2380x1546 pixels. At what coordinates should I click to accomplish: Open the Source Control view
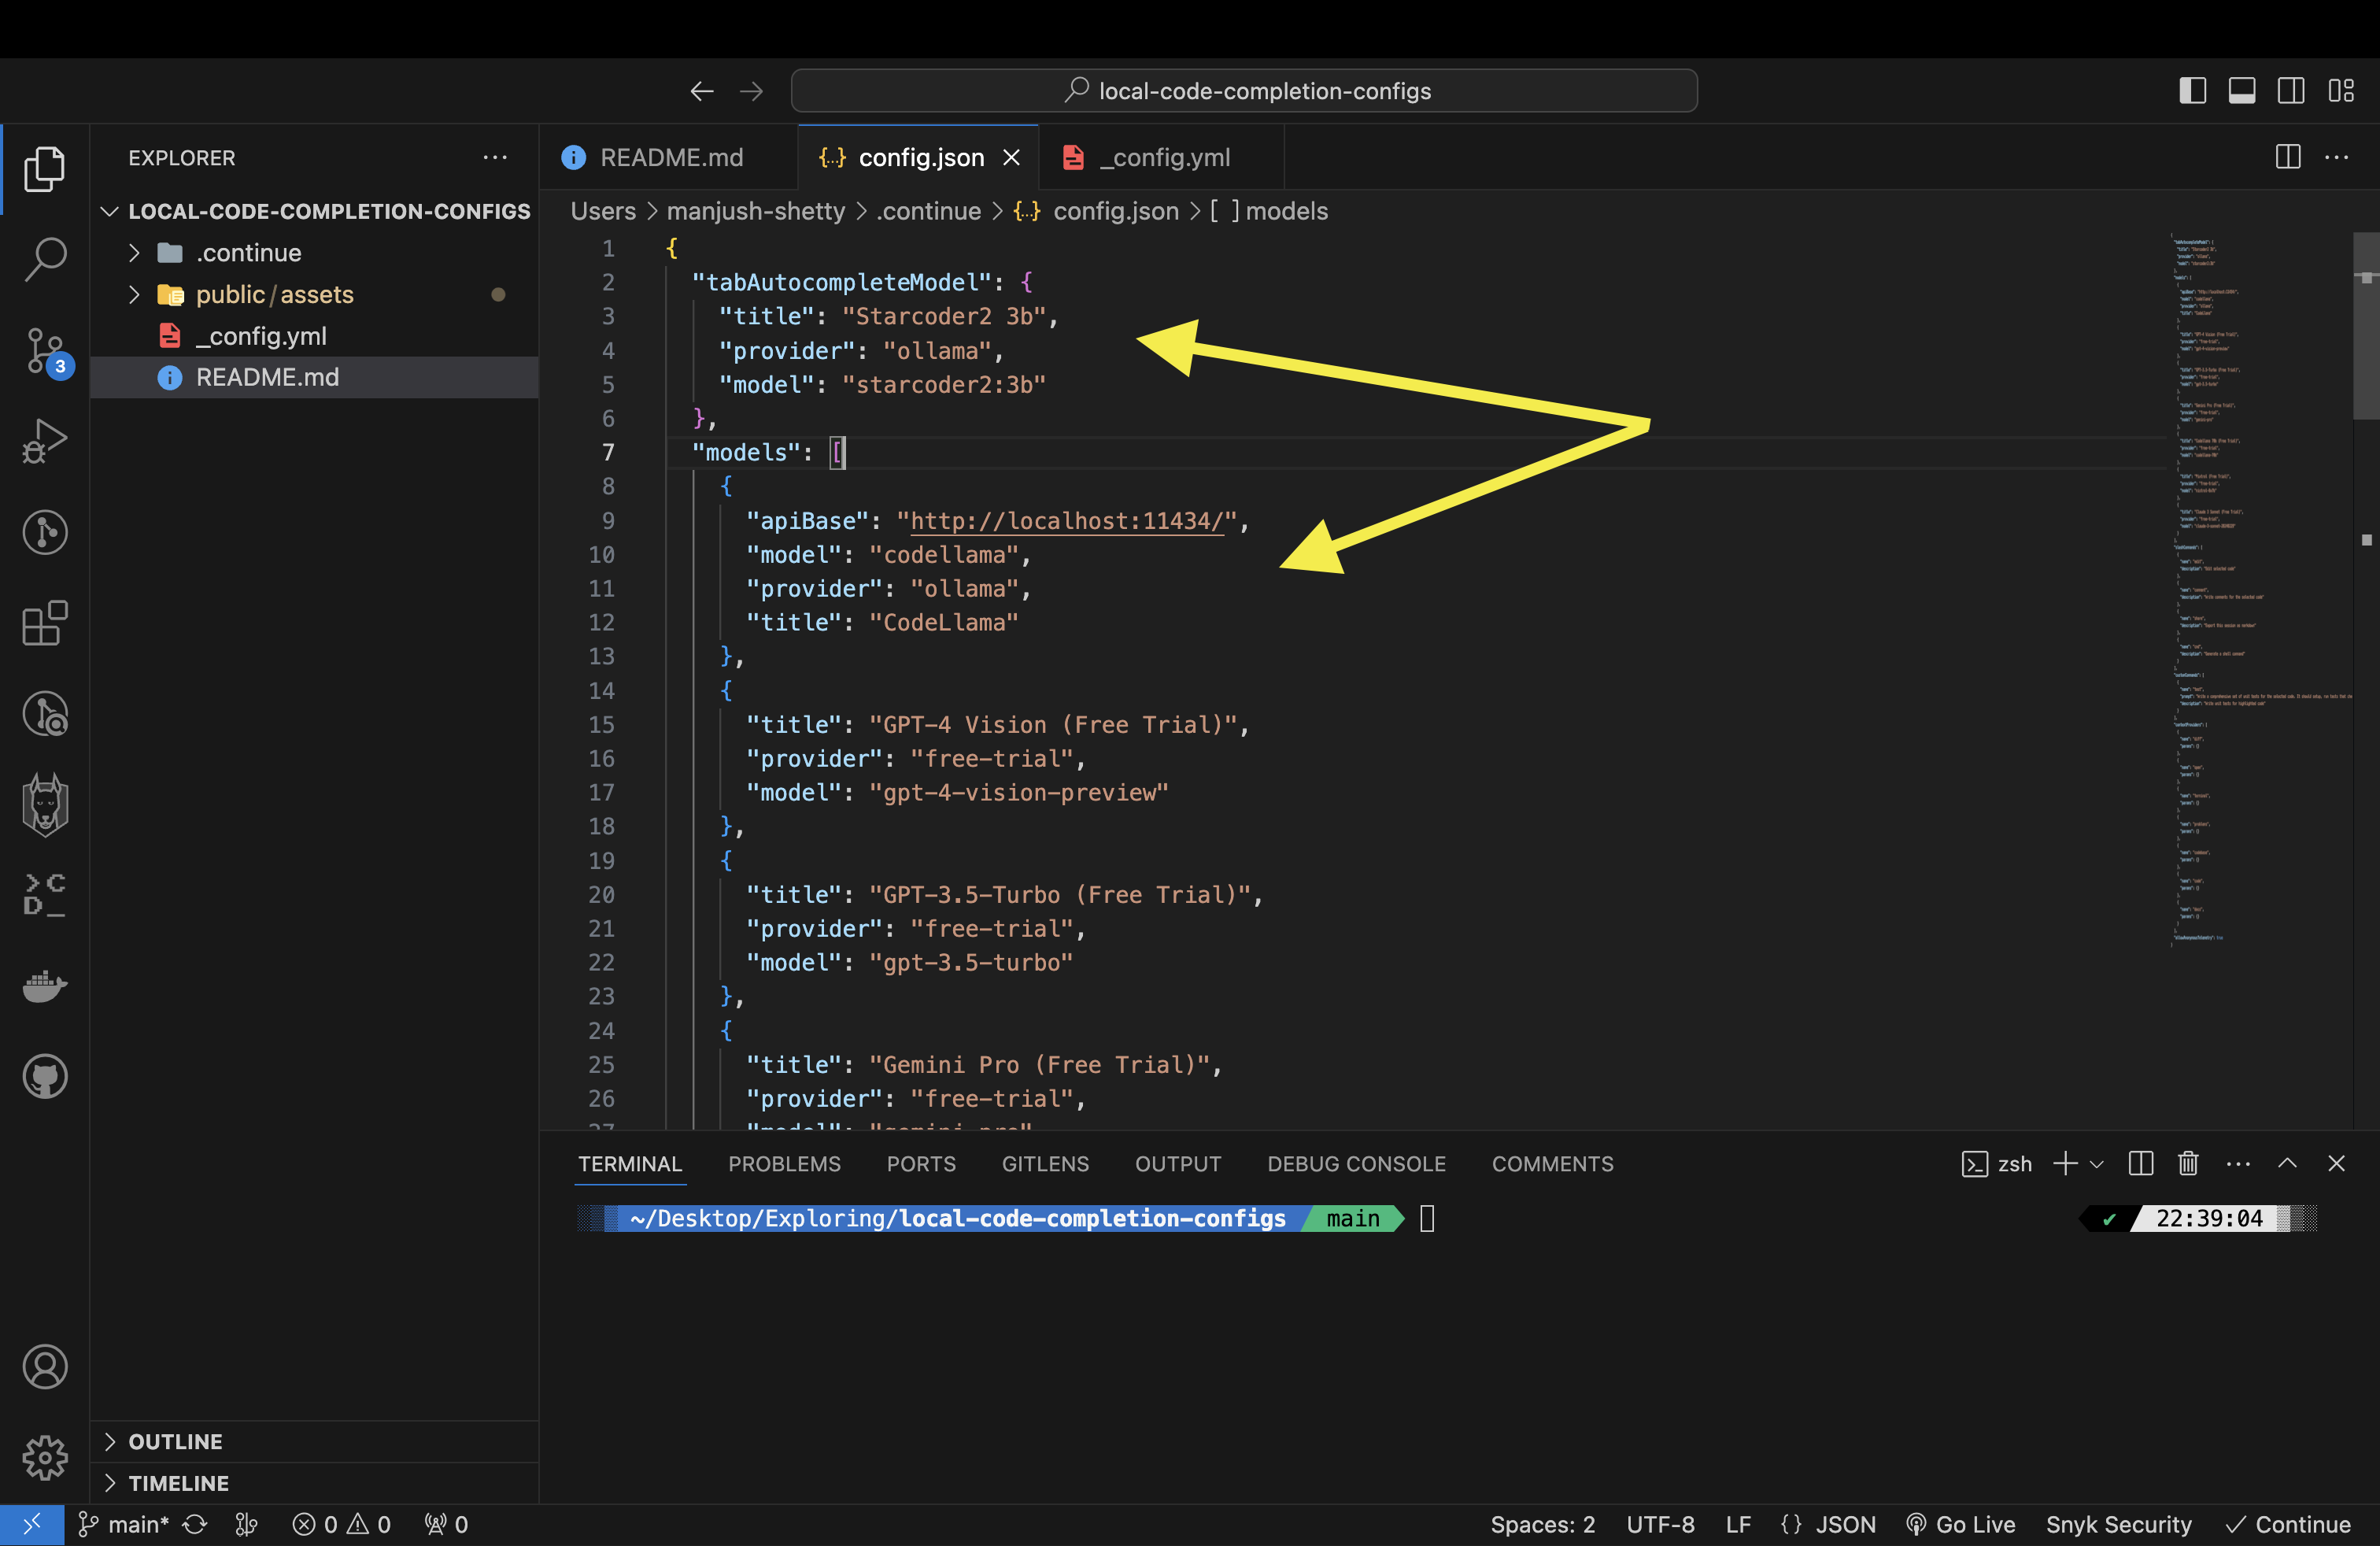tap(45, 350)
